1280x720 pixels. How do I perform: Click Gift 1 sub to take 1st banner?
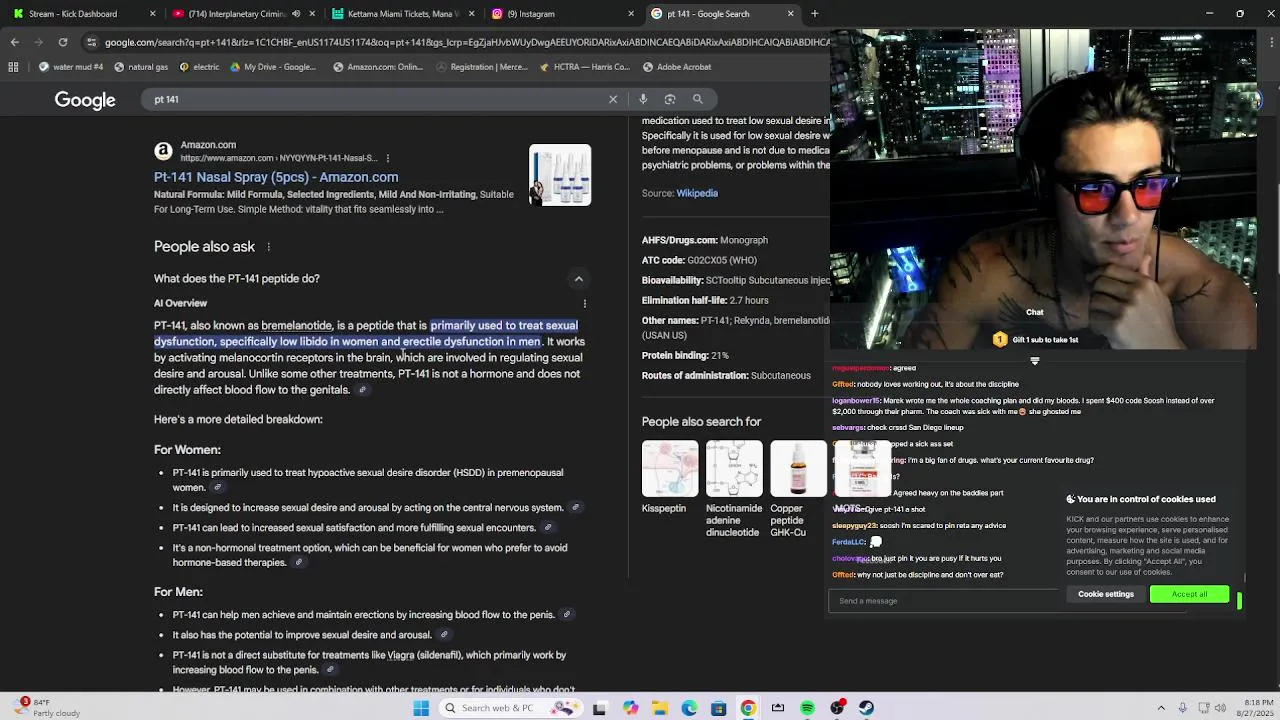(x=1035, y=340)
